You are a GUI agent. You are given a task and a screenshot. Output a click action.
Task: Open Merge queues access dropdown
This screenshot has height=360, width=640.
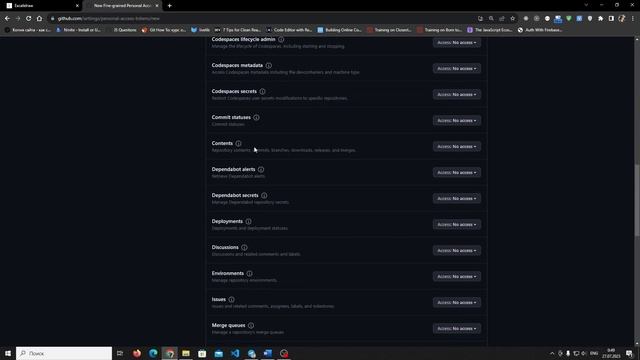457,329
